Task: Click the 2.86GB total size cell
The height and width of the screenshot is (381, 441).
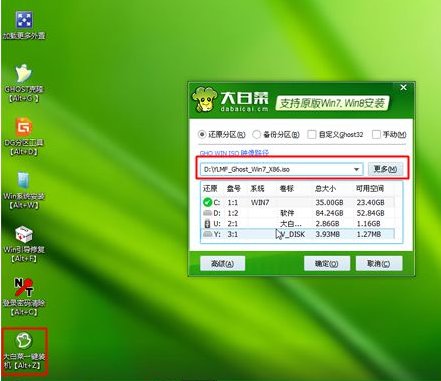Action: pos(327,224)
